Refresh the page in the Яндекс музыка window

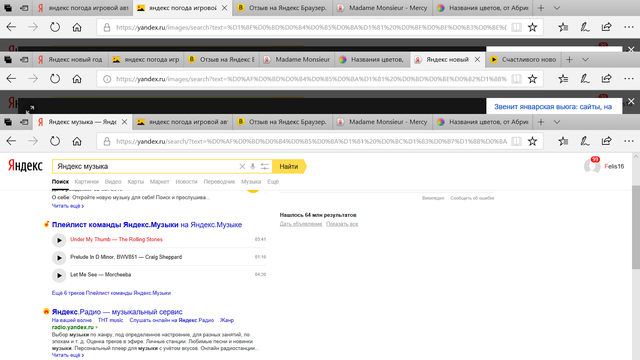pyautogui.click(x=55, y=141)
